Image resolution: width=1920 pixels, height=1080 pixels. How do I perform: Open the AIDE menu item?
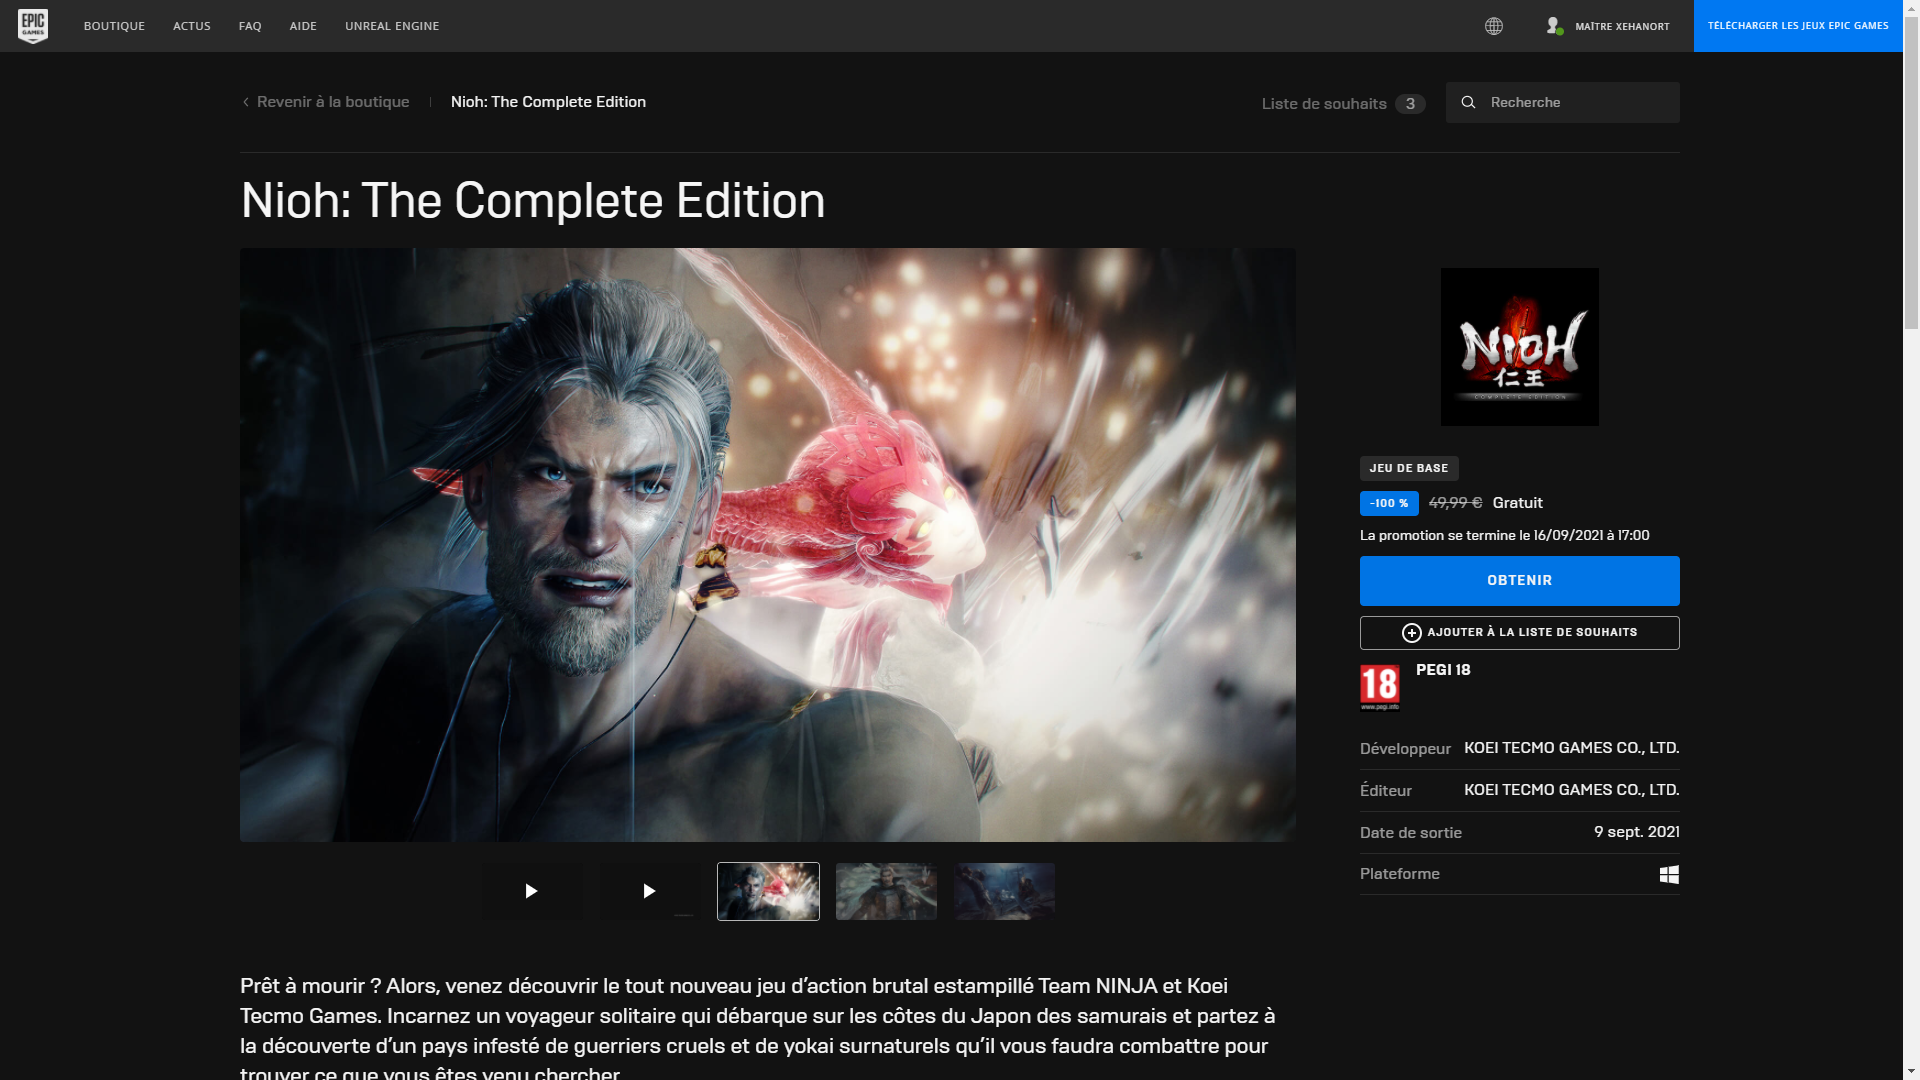303,26
